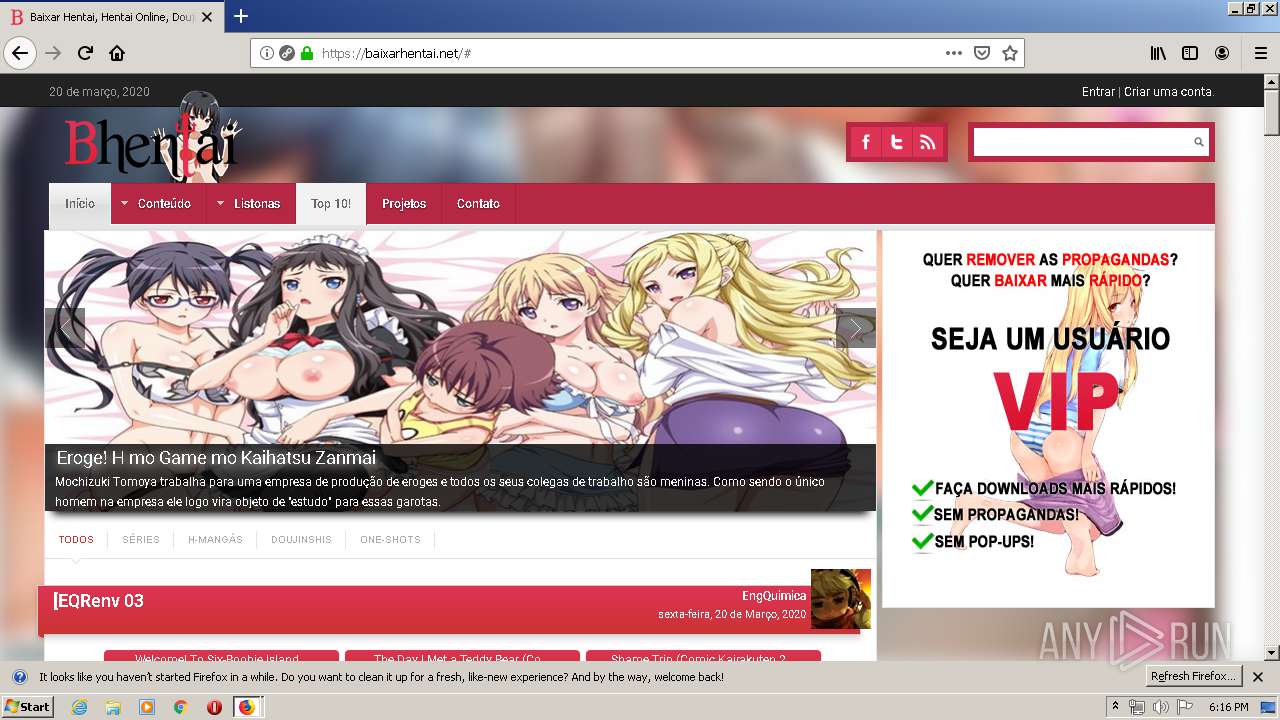The height and width of the screenshot is (720, 1280).
Task: Open the Eroge! H mo Game slide title
Action: click(216, 458)
